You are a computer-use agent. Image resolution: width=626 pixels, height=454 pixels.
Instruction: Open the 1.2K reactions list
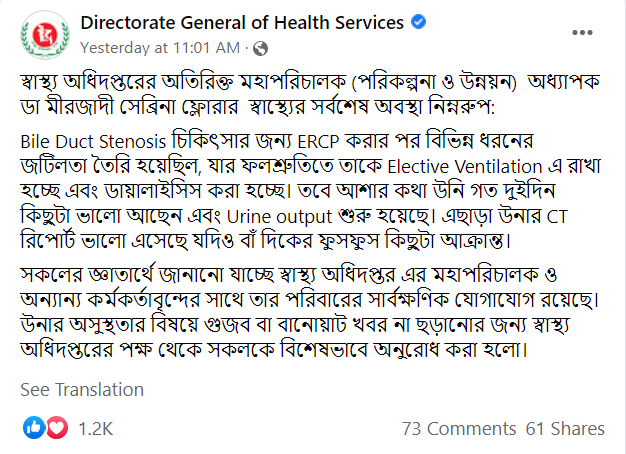coord(95,428)
